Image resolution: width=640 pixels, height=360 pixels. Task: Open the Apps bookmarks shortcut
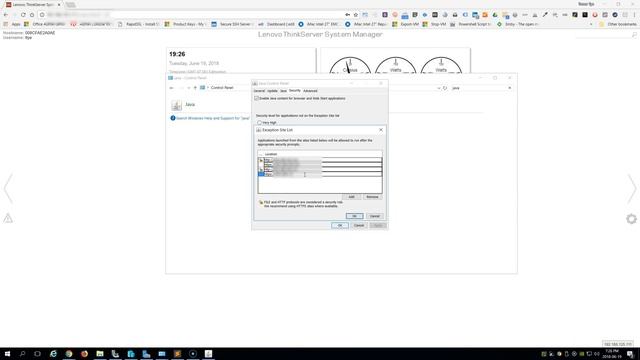[12, 24]
